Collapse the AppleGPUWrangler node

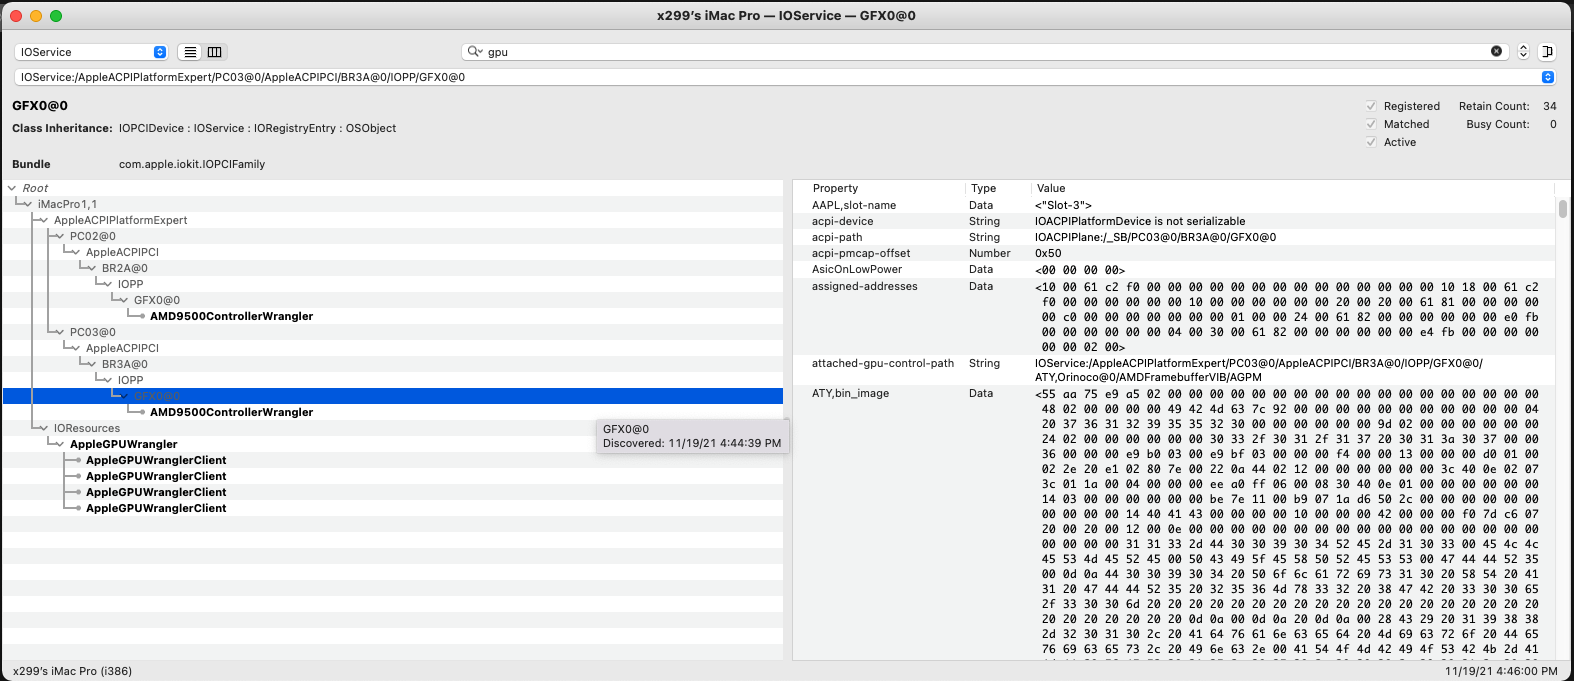point(60,444)
